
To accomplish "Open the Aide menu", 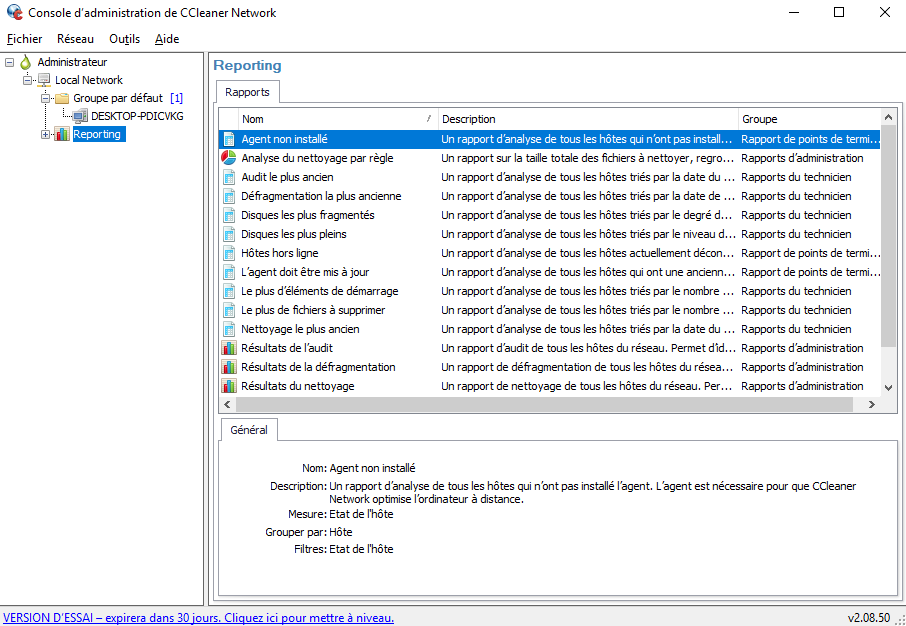I will click(167, 39).
